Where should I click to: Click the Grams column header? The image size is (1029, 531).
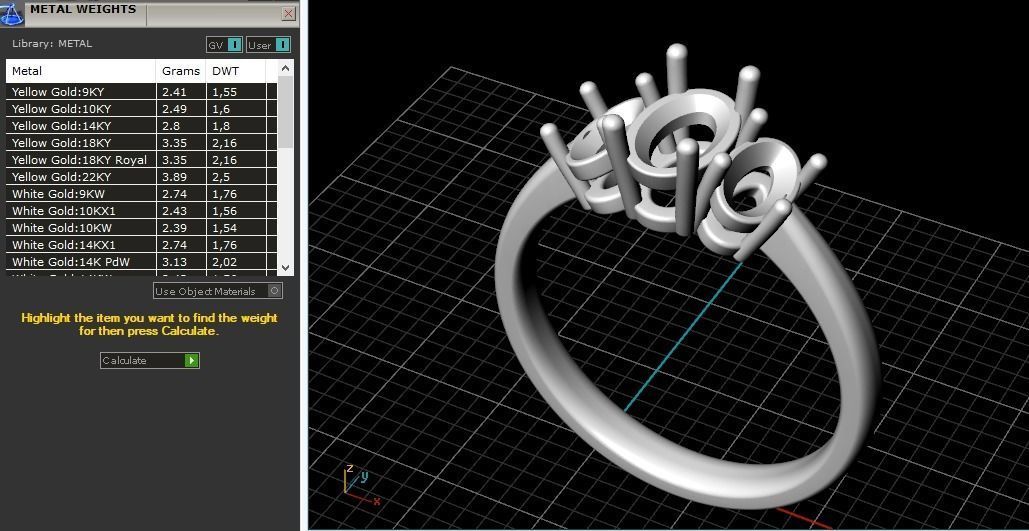180,71
